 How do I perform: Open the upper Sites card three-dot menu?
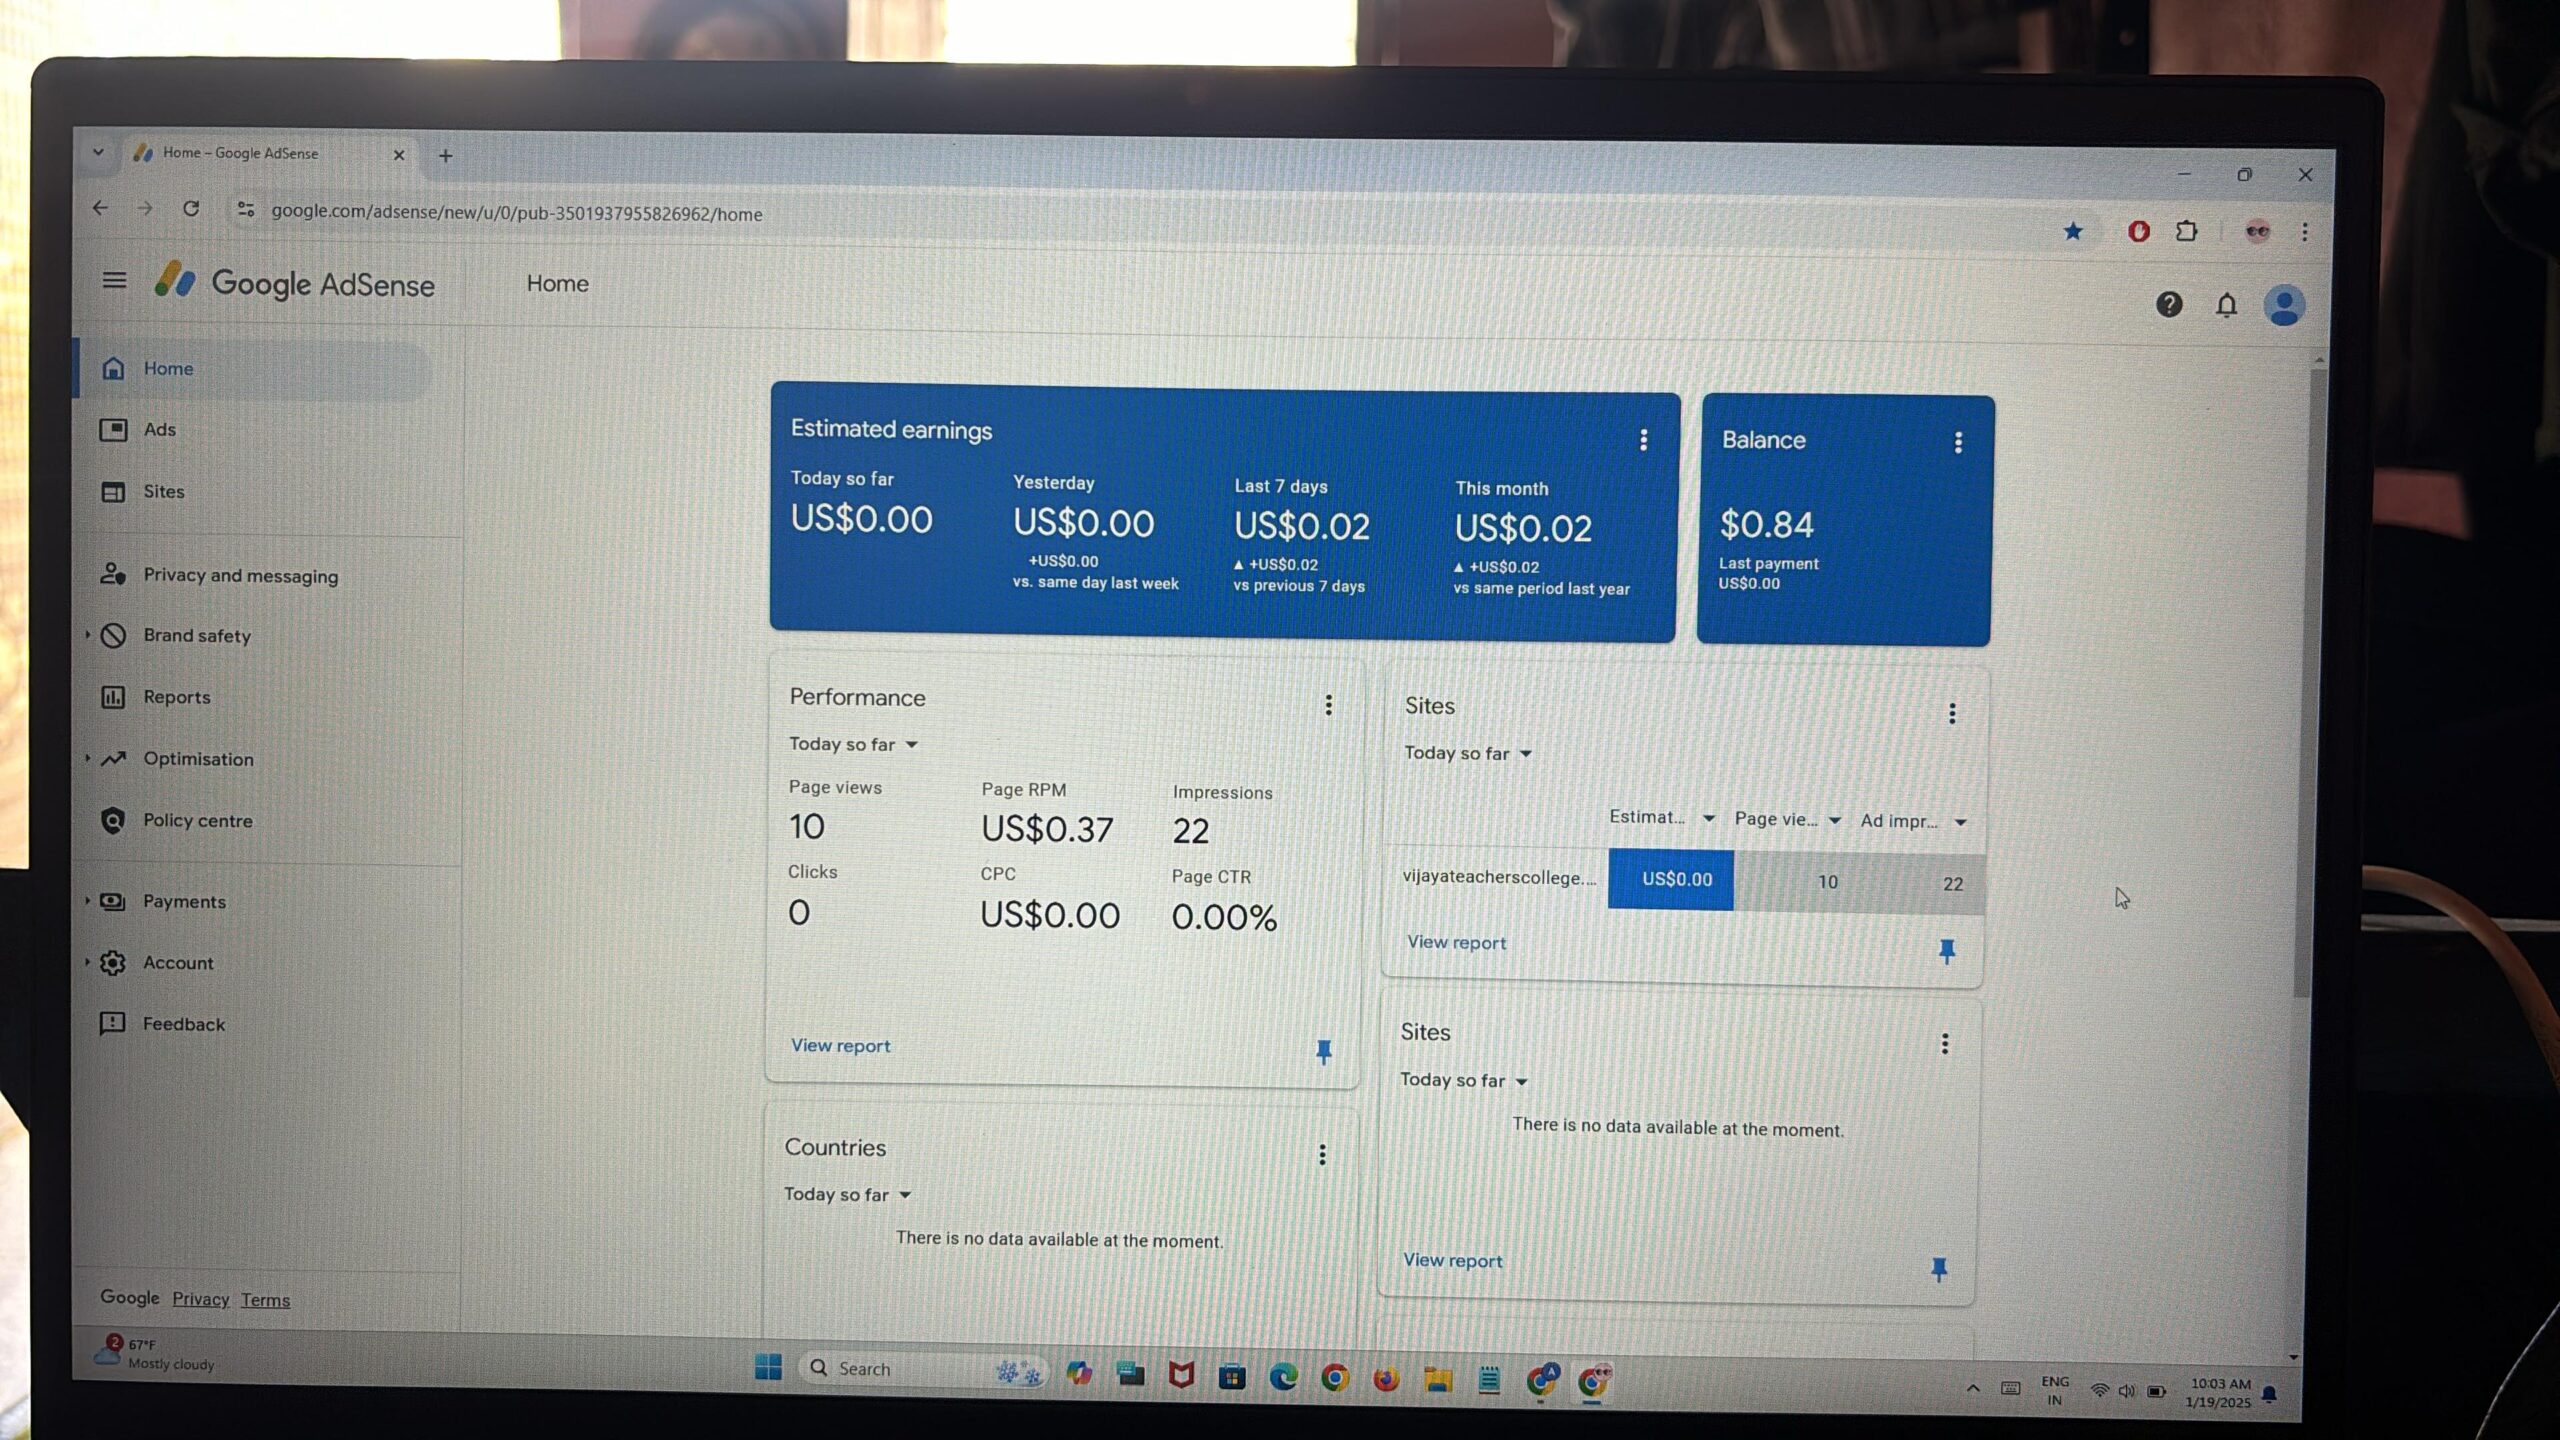coord(1951,713)
